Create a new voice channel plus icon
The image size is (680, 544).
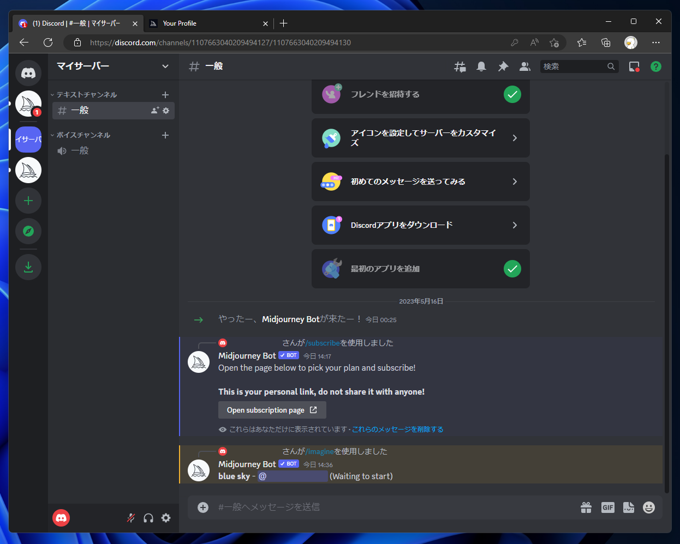point(165,135)
